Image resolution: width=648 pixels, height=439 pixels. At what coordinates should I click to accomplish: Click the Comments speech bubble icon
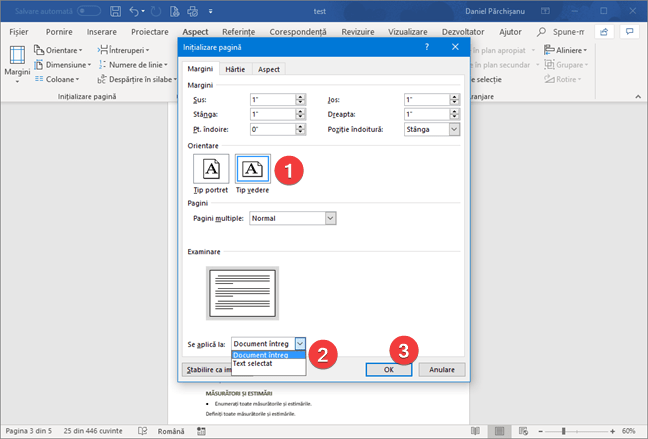click(629, 32)
